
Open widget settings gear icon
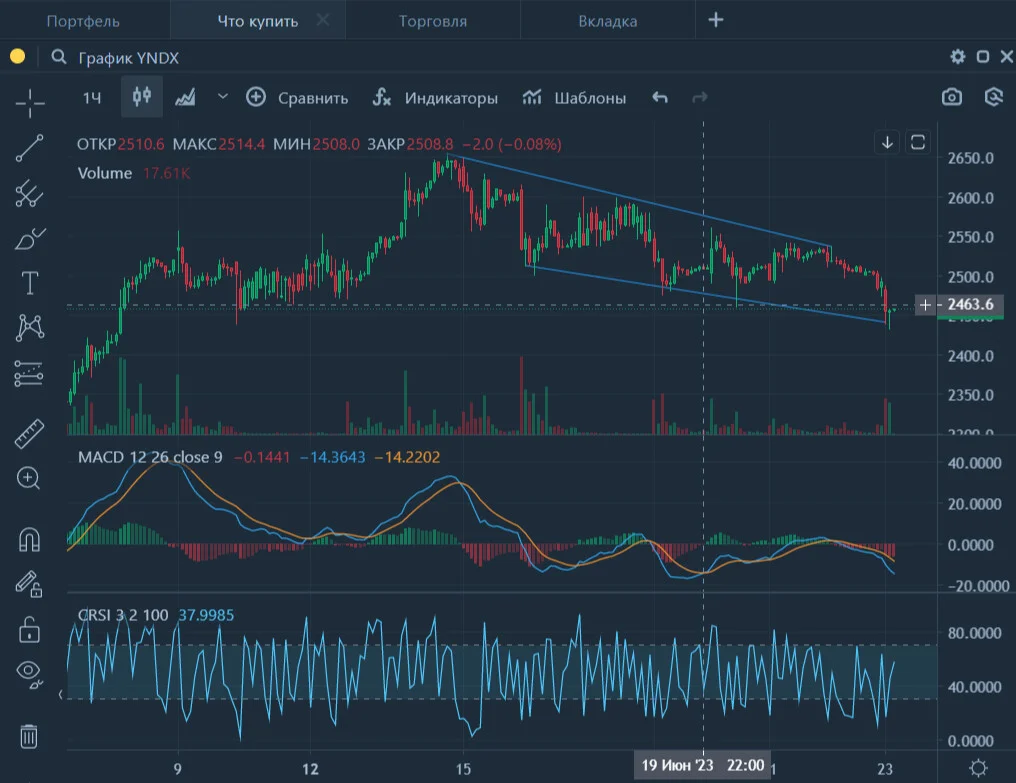tap(958, 56)
